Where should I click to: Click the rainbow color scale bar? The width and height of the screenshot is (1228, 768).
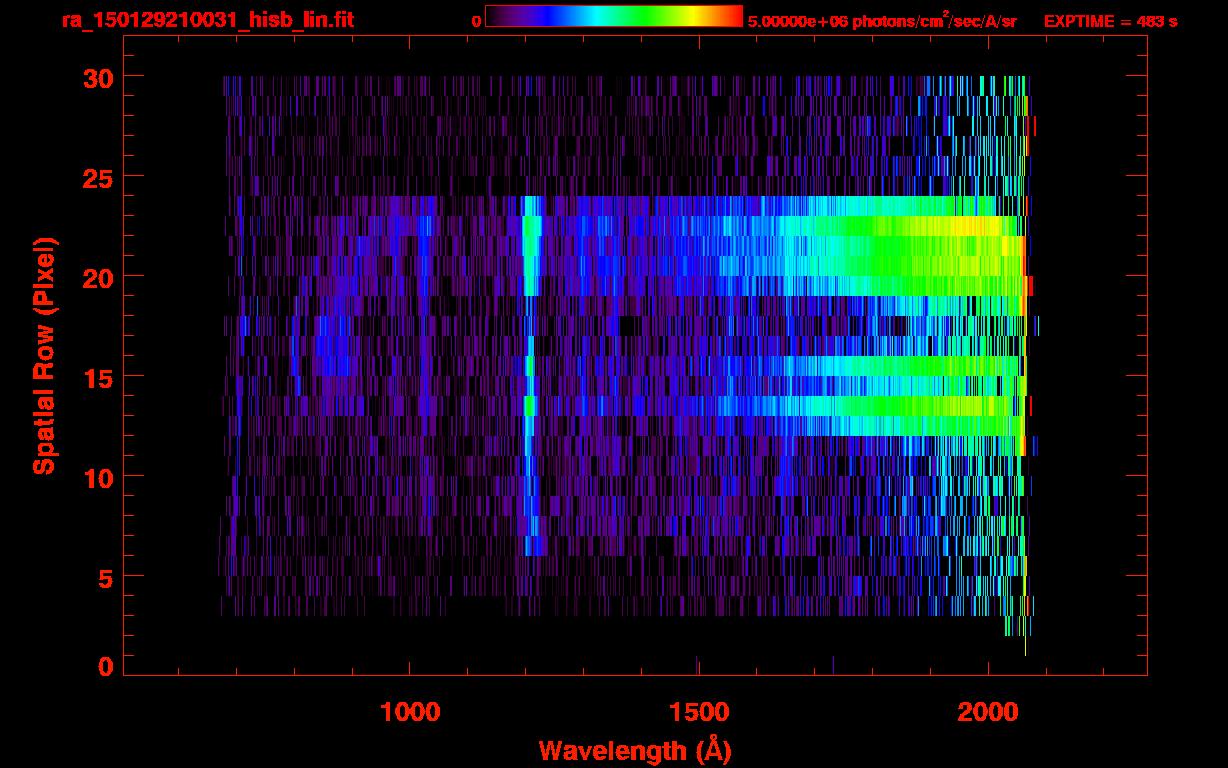click(x=613, y=16)
